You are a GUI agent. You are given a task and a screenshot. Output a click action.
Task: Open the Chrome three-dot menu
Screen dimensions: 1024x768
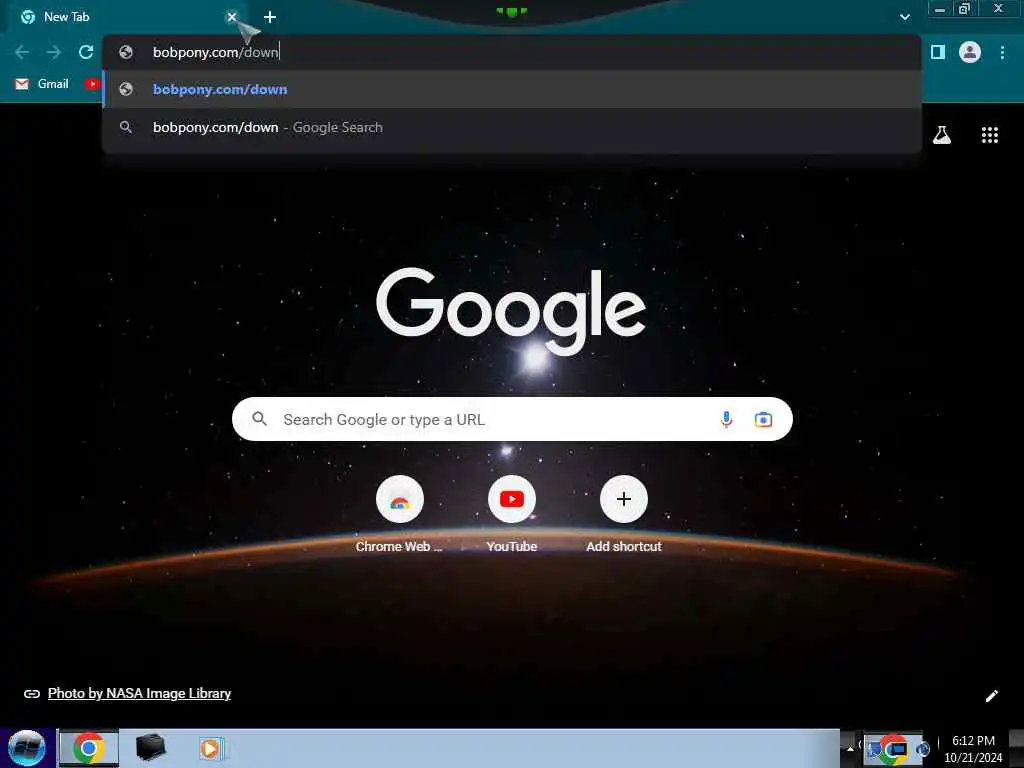[1002, 52]
